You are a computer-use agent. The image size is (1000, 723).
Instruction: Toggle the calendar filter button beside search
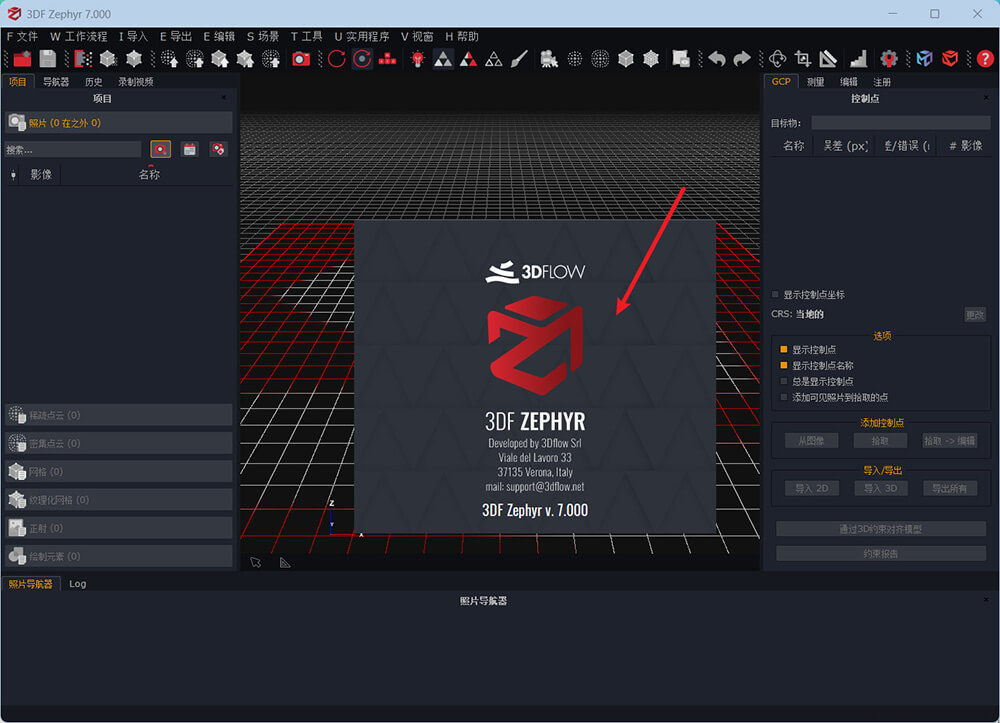189,149
